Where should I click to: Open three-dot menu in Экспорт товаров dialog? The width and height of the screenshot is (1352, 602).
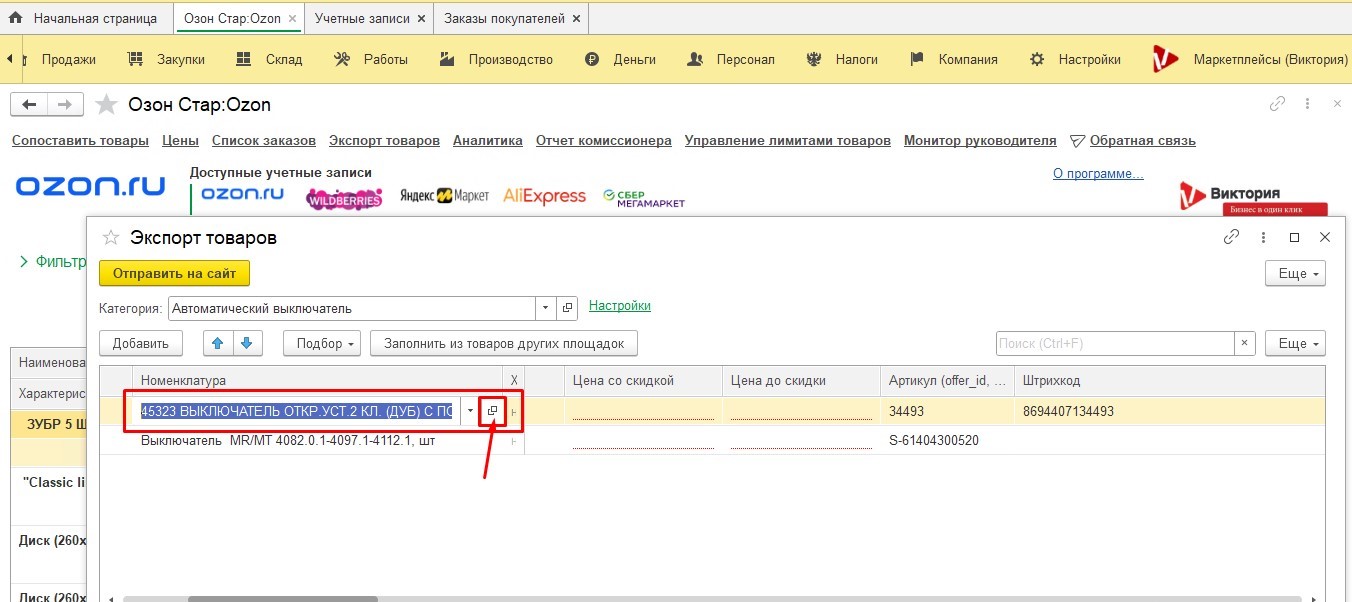[x=1264, y=238]
